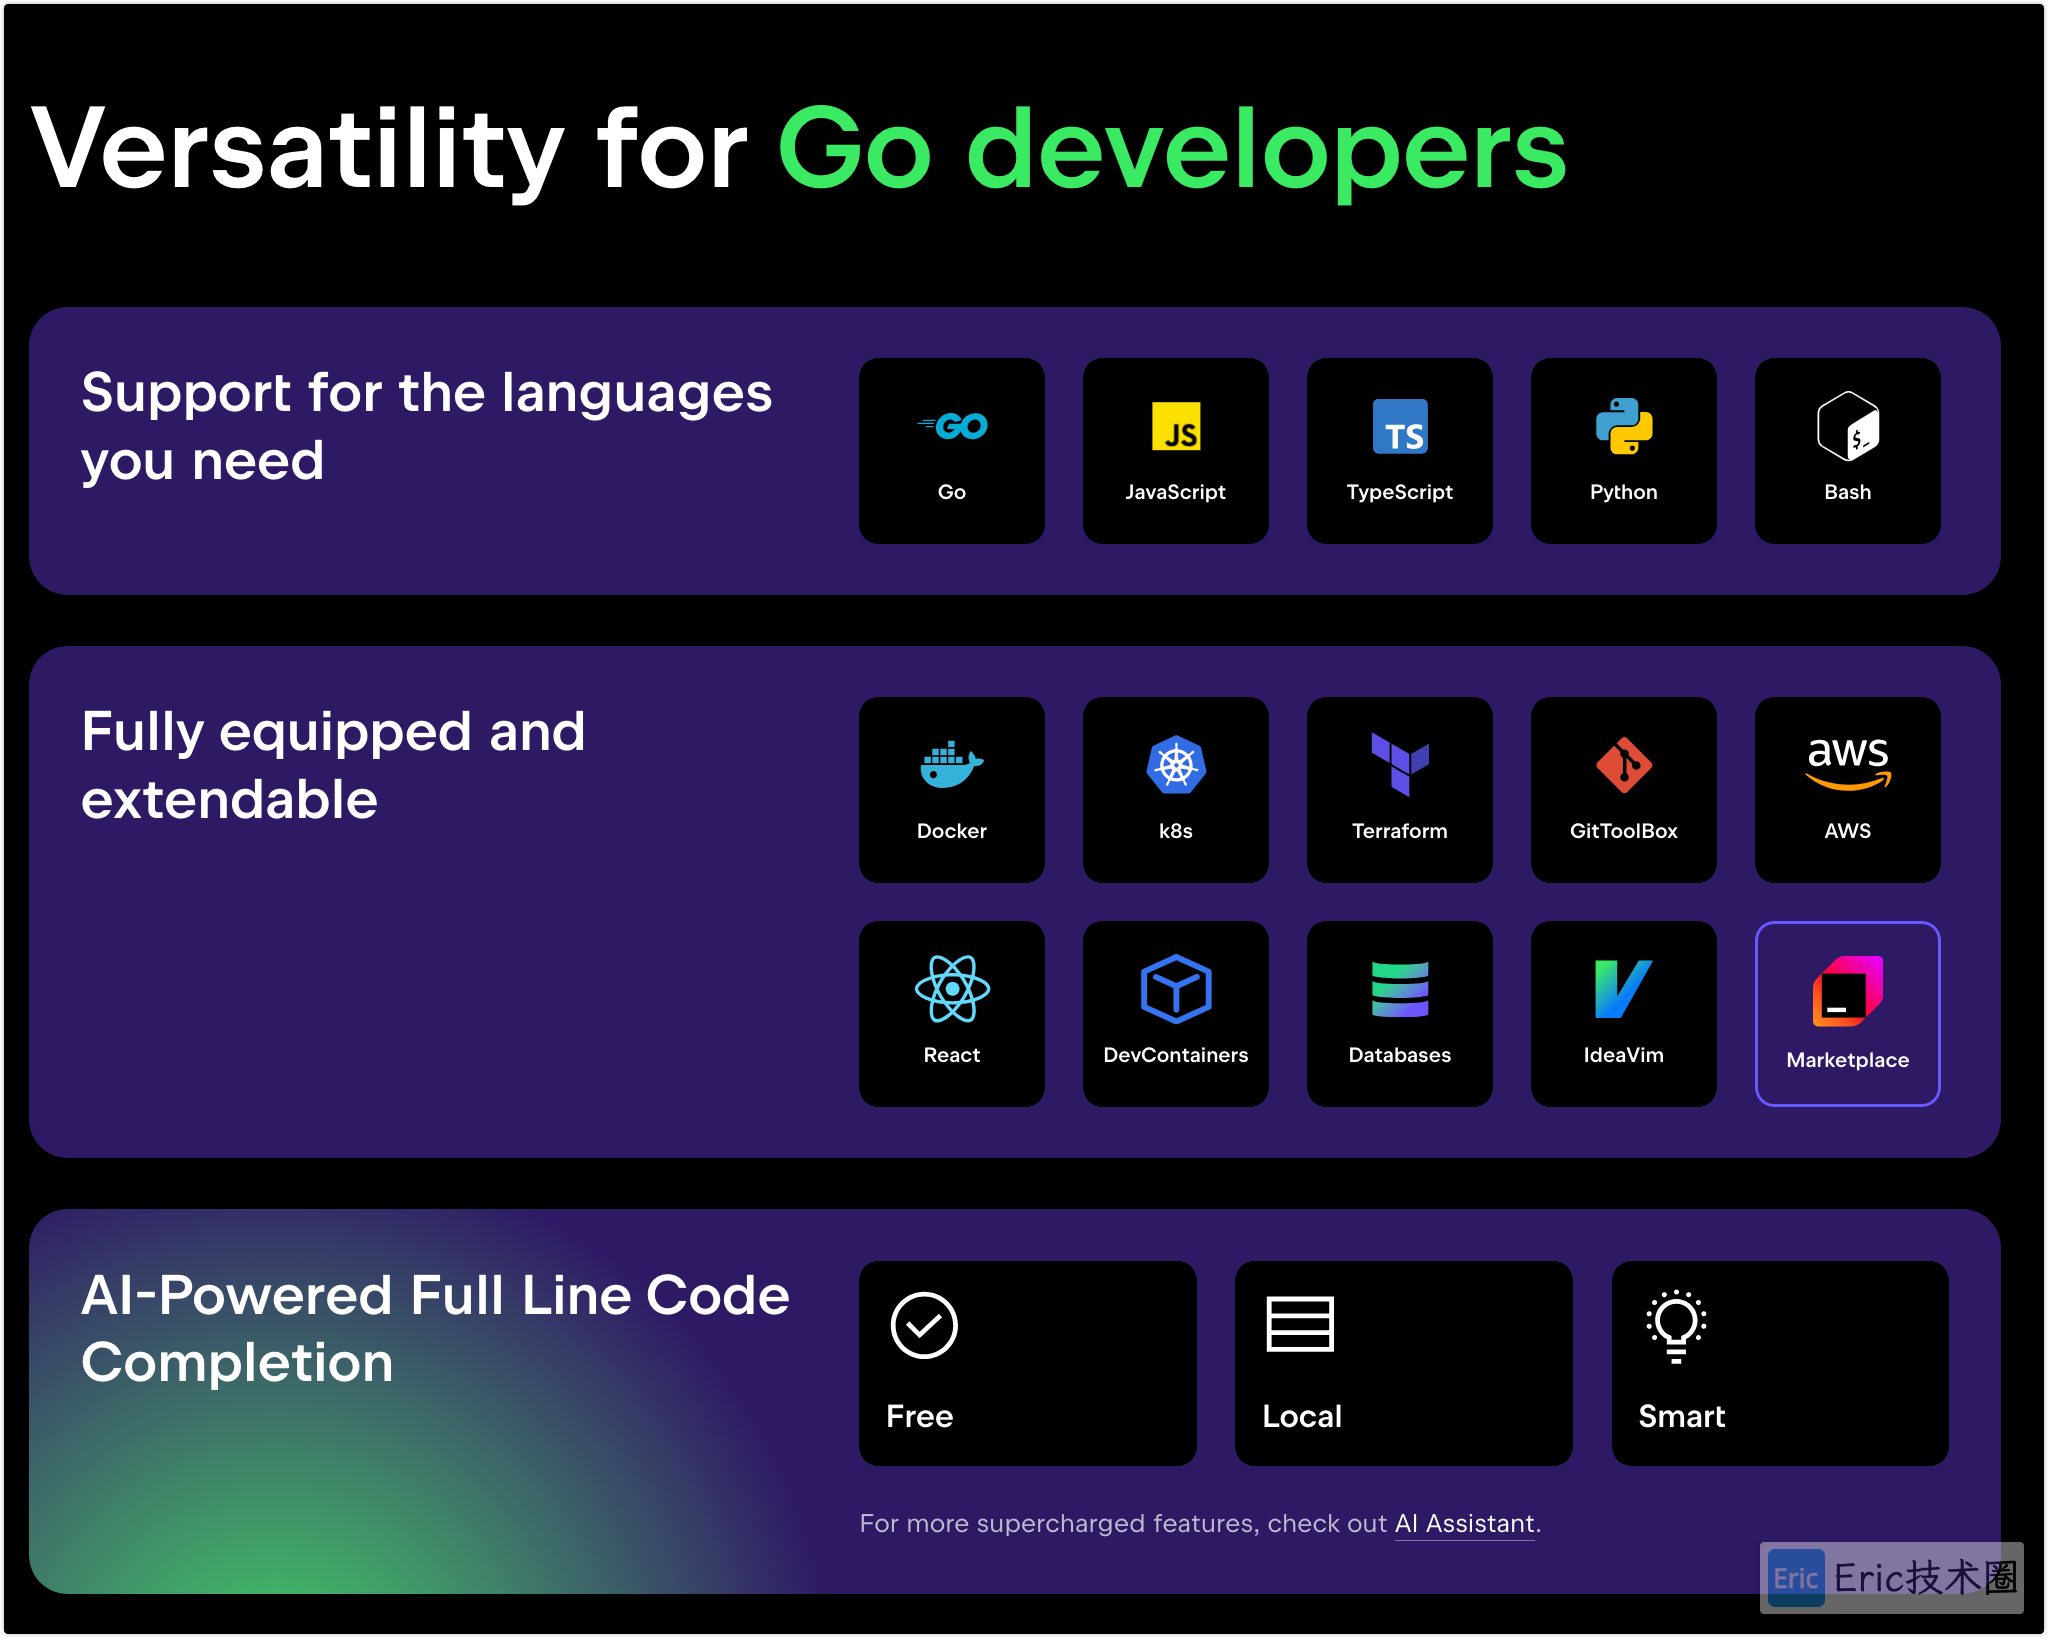Click the "DevContainers" label text
2048x1638 pixels.
(1176, 1055)
